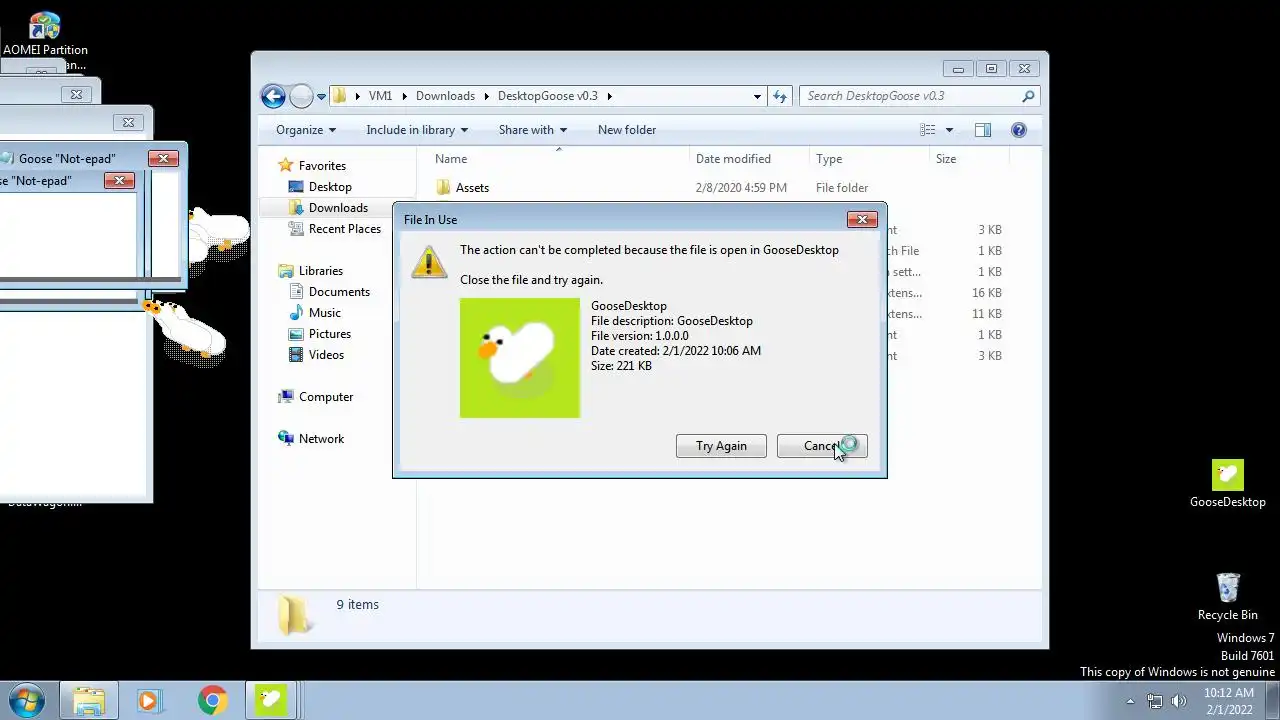
Task: Click New folder in toolbar
Action: (x=627, y=130)
